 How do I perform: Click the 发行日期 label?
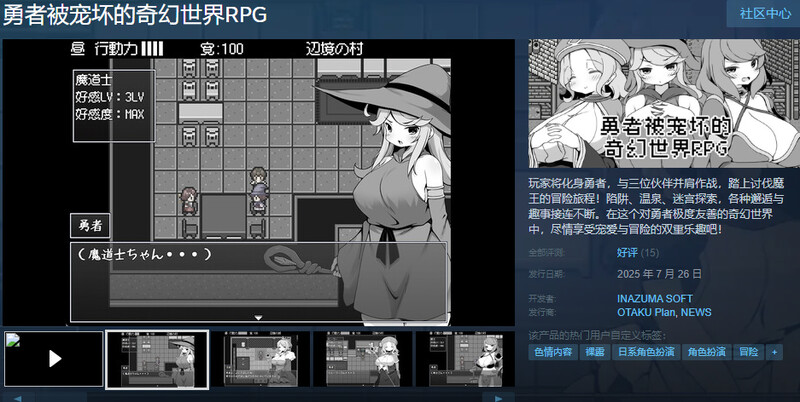(x=546, y=274)
